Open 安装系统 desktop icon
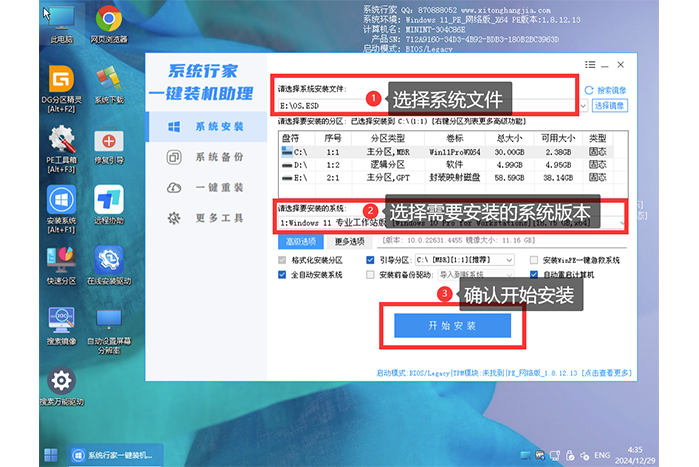 pyautogui.click(x=61, y=209)
